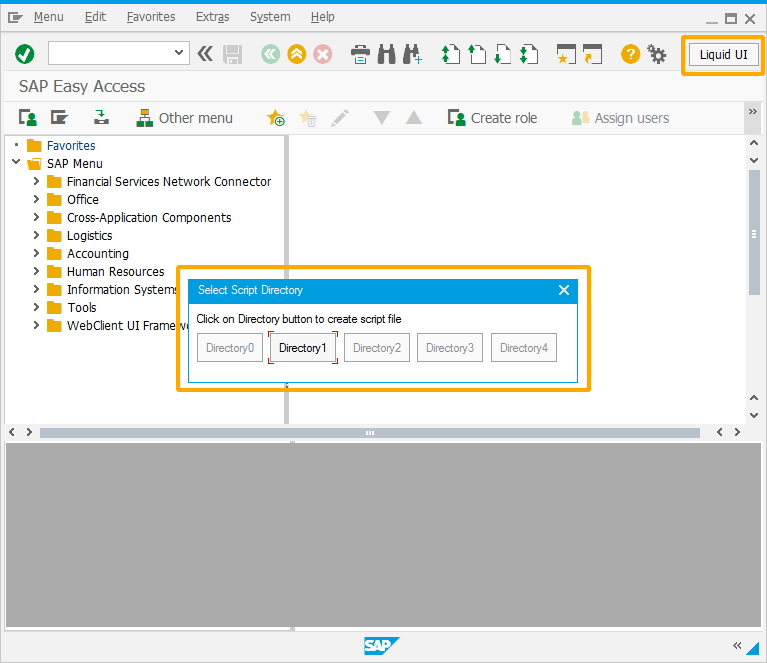This screenshot has height=663, width=767.
Task: Expand Cross-Application Components node
Action: (36, 217)
